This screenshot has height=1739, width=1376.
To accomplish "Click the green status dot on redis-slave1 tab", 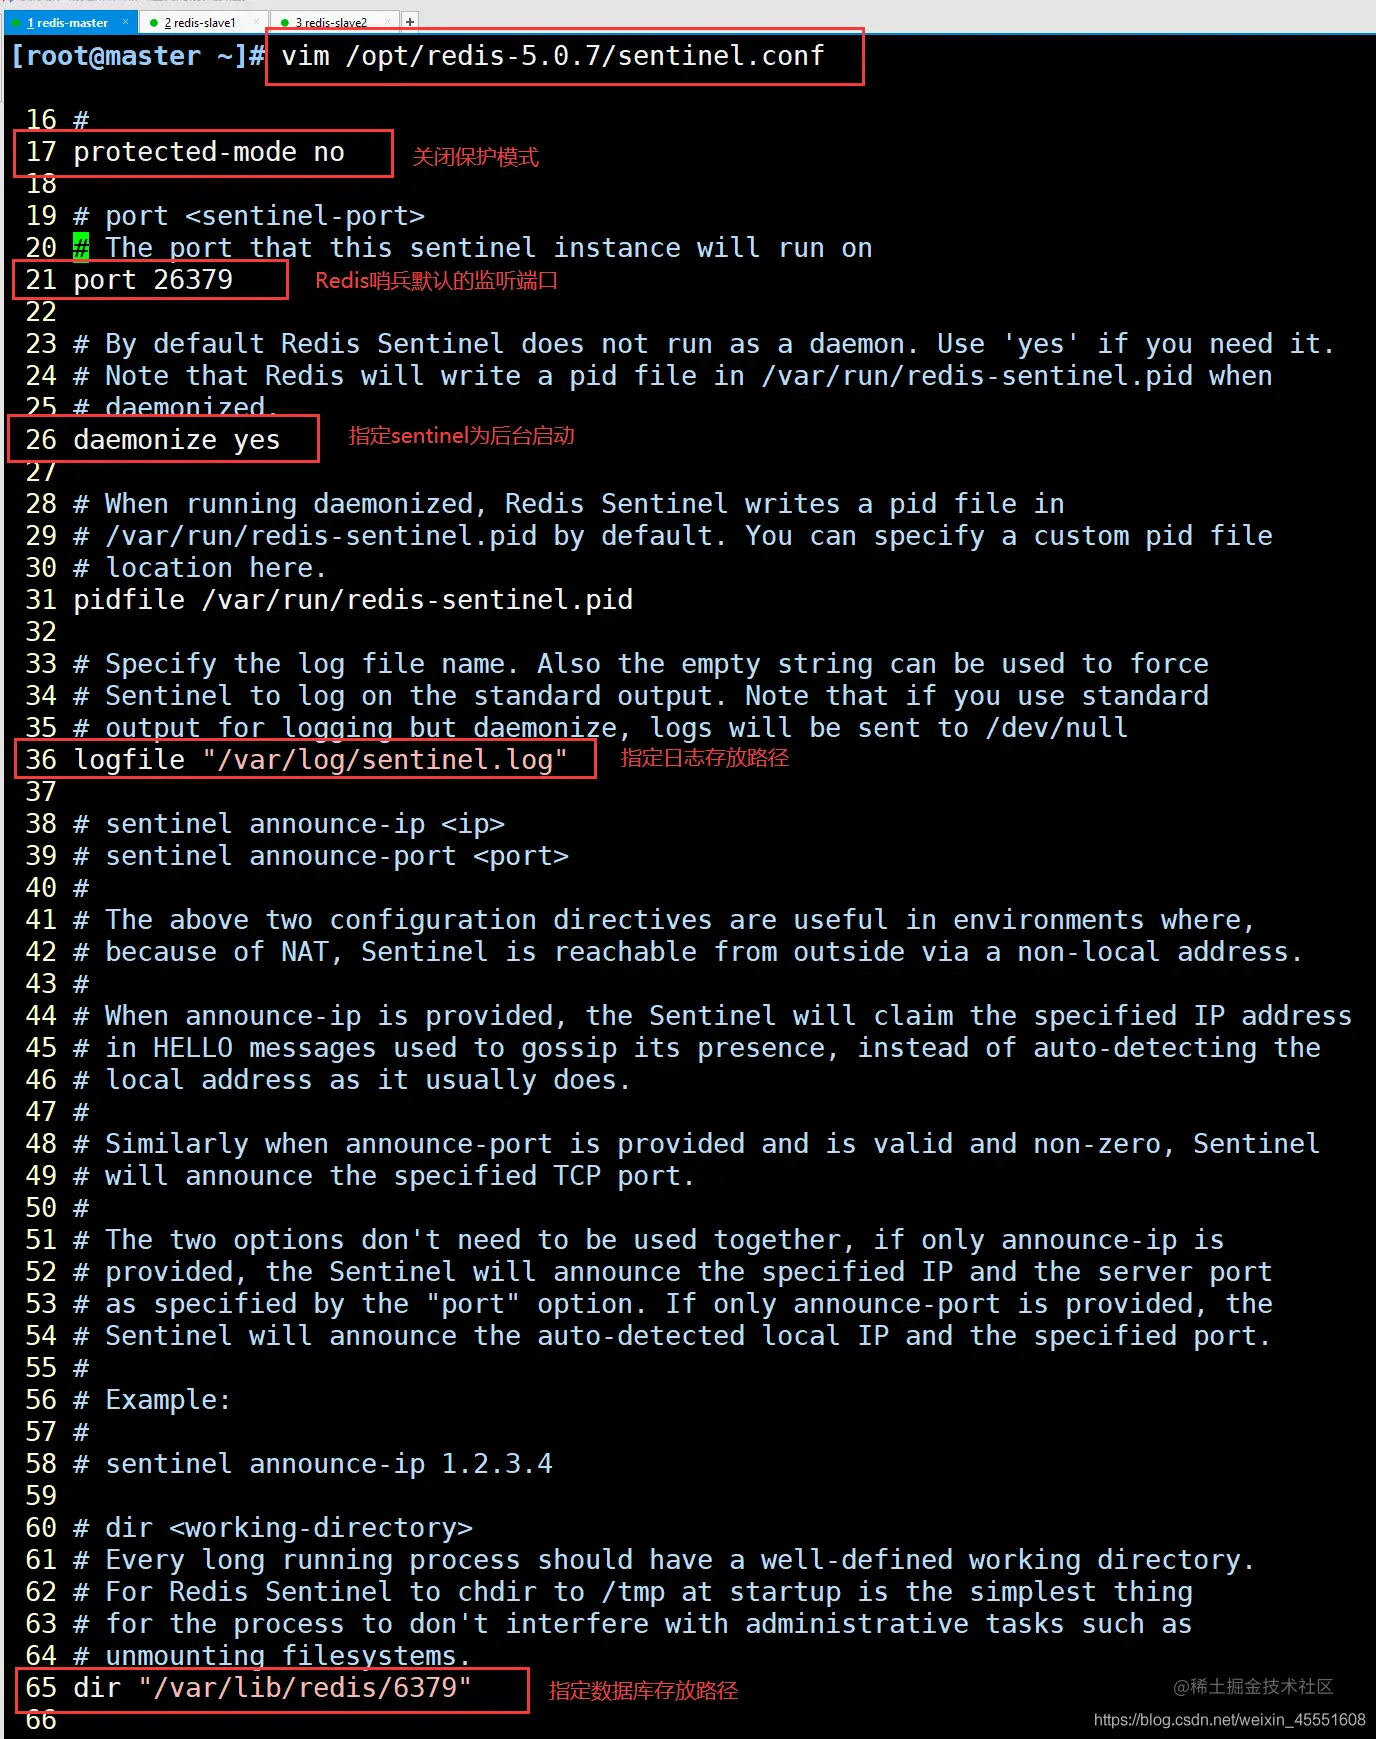I will (153, 23).
